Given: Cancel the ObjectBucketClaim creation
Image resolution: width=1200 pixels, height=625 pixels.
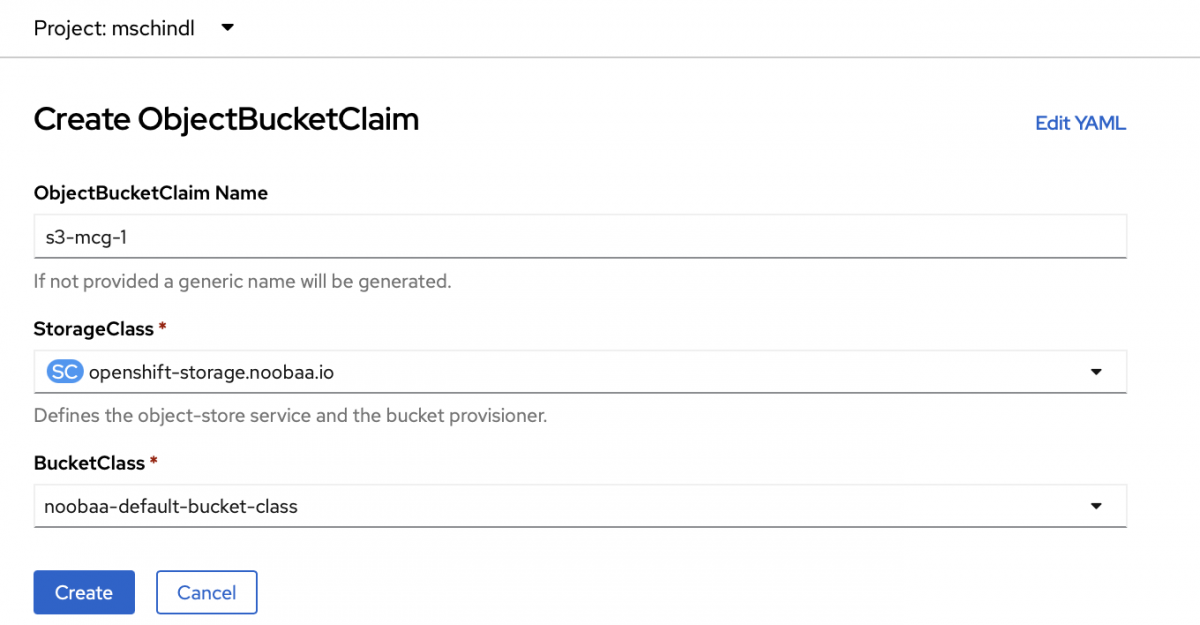Looking at the screenshot, I should [x=206, y=592].
